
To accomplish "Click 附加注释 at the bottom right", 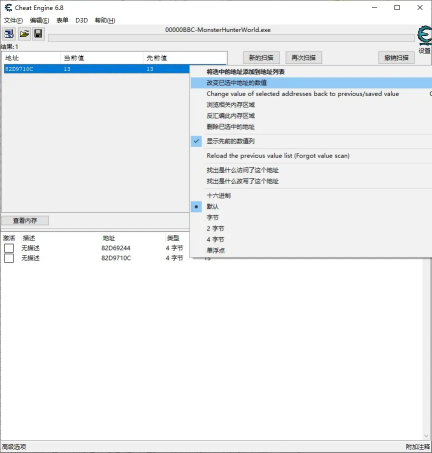I will (418, 447).
